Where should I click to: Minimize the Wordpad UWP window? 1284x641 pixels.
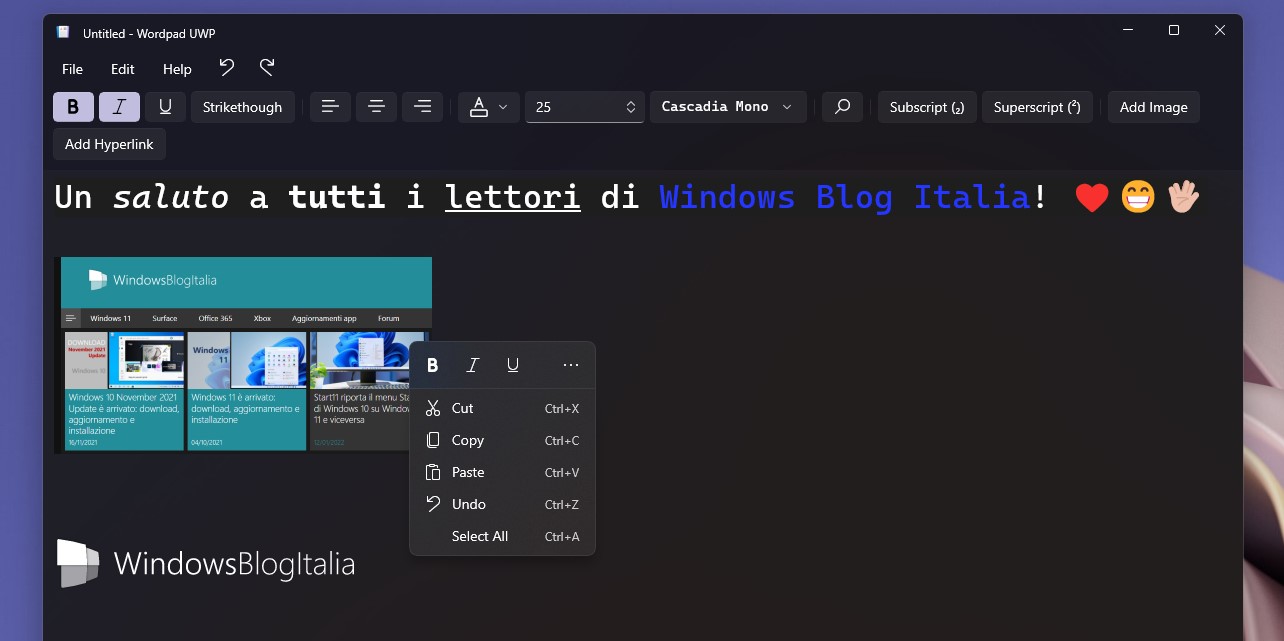point(1128,31)
